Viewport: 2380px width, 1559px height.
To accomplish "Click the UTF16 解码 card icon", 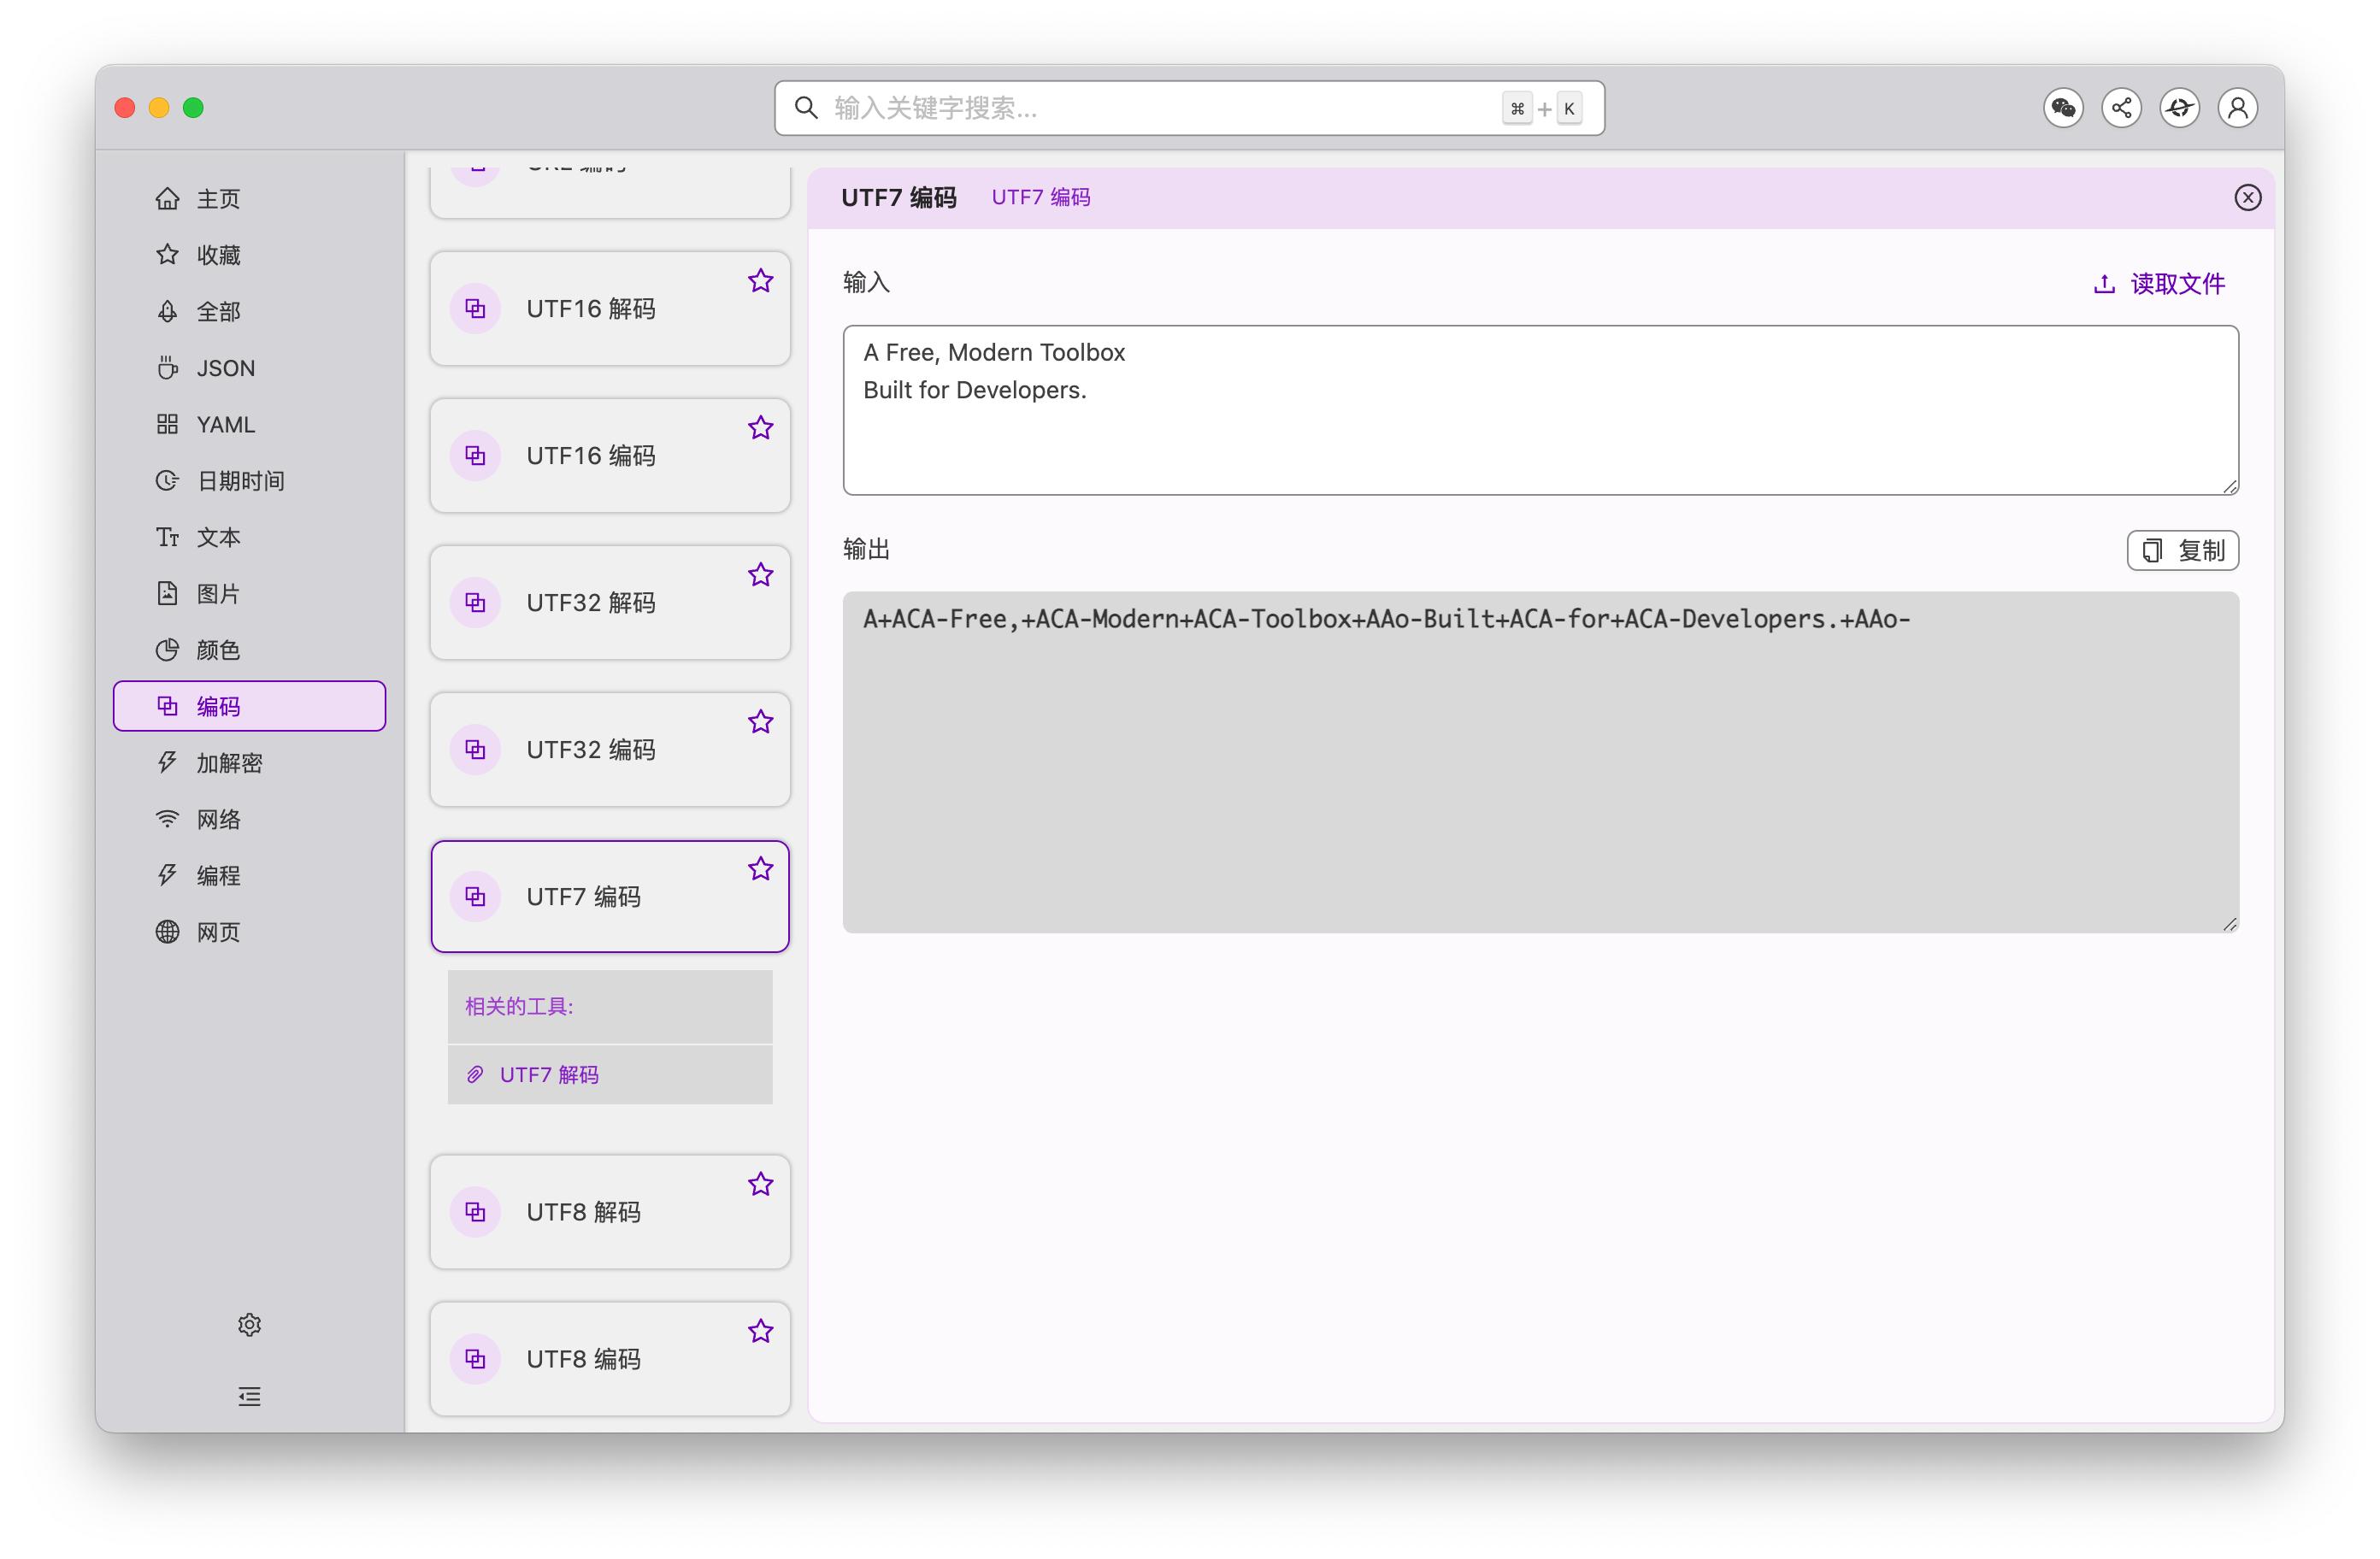I will click(475, 309).
